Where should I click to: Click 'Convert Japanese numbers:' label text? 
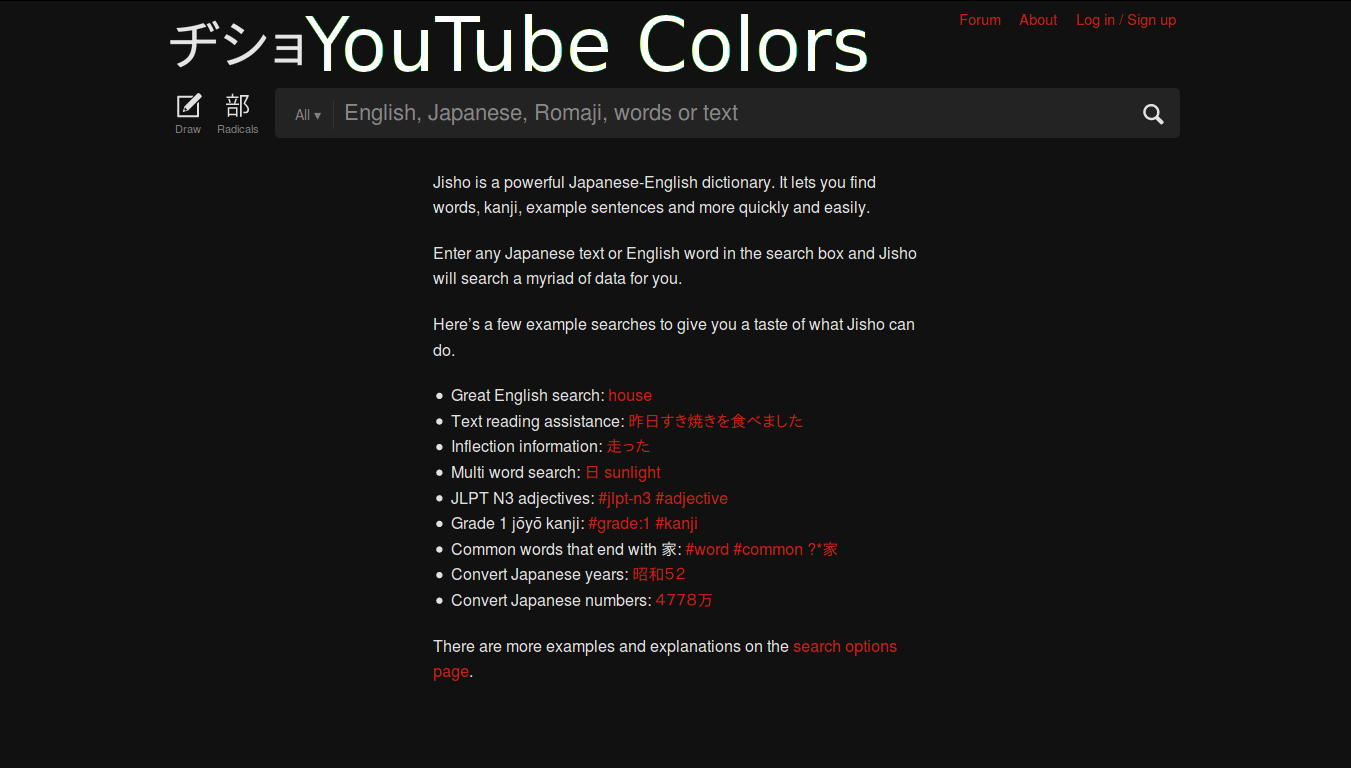click(x=551, y=601)
